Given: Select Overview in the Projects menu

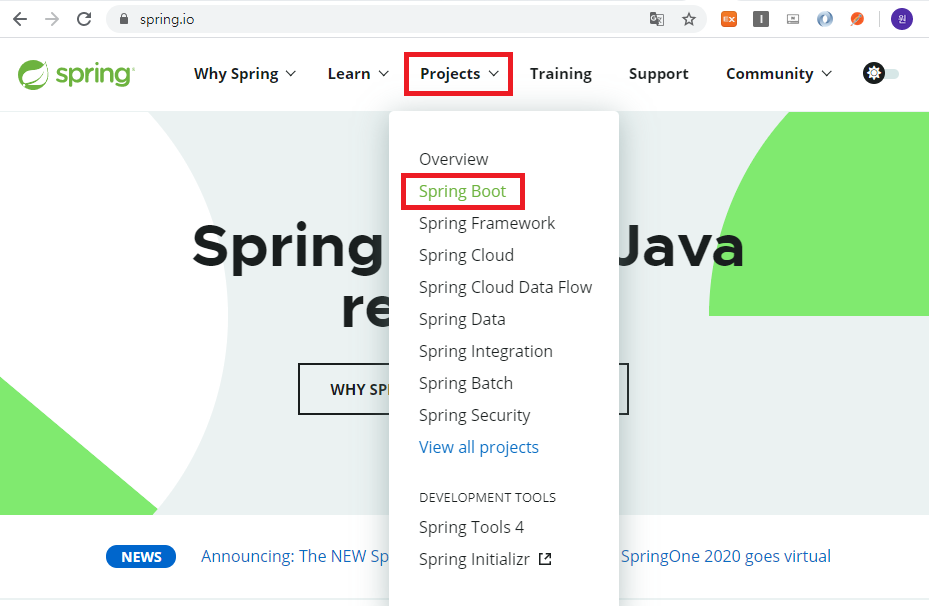Looking at the screenshot, I should click(453, 159).
